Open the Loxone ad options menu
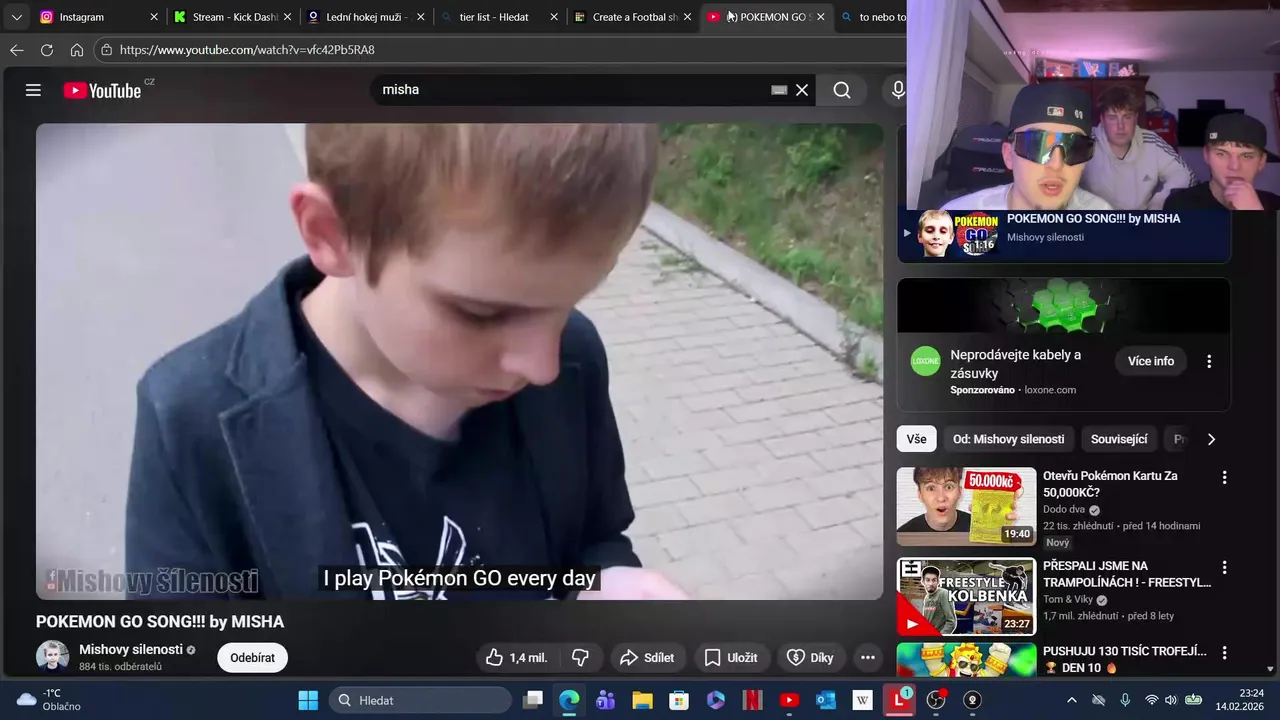This screenshot has width=1280, height=720. pyautogui.click(x=1209, y=361)
